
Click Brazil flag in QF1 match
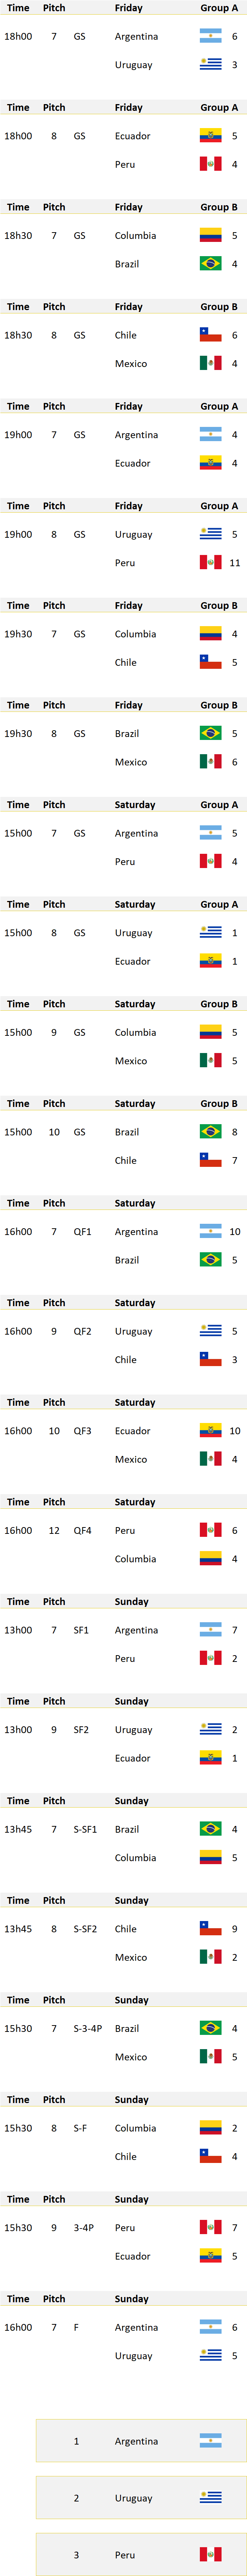210,1260
